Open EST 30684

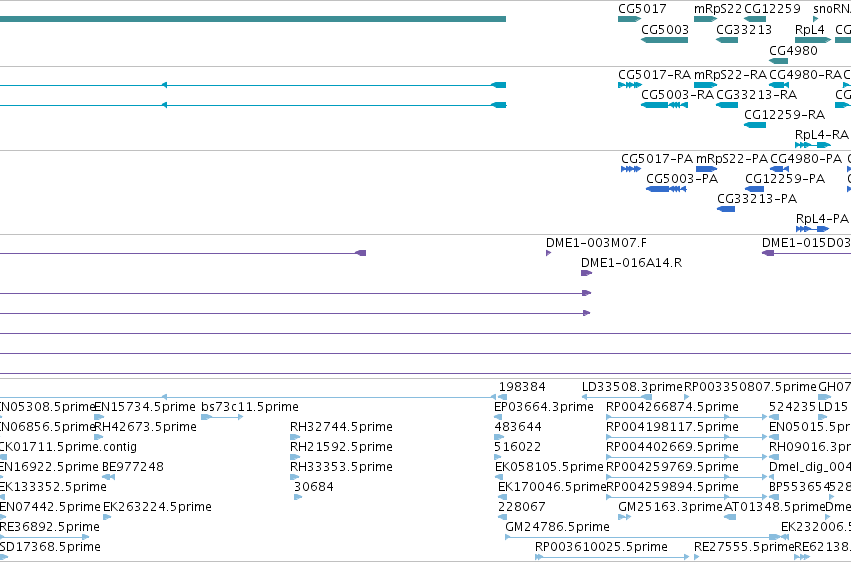click(313, 487)
